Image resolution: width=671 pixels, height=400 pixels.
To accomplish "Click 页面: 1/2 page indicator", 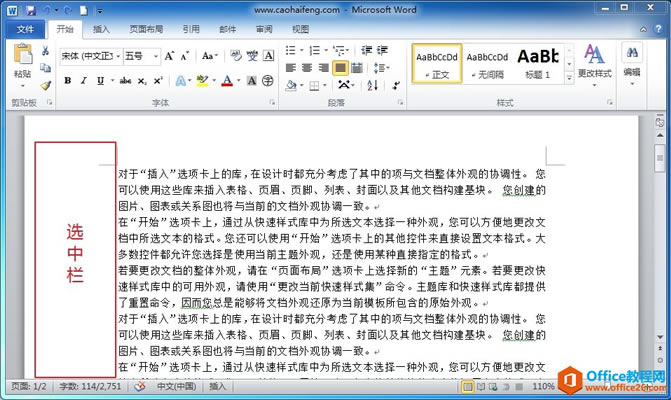I will [28, 387].
